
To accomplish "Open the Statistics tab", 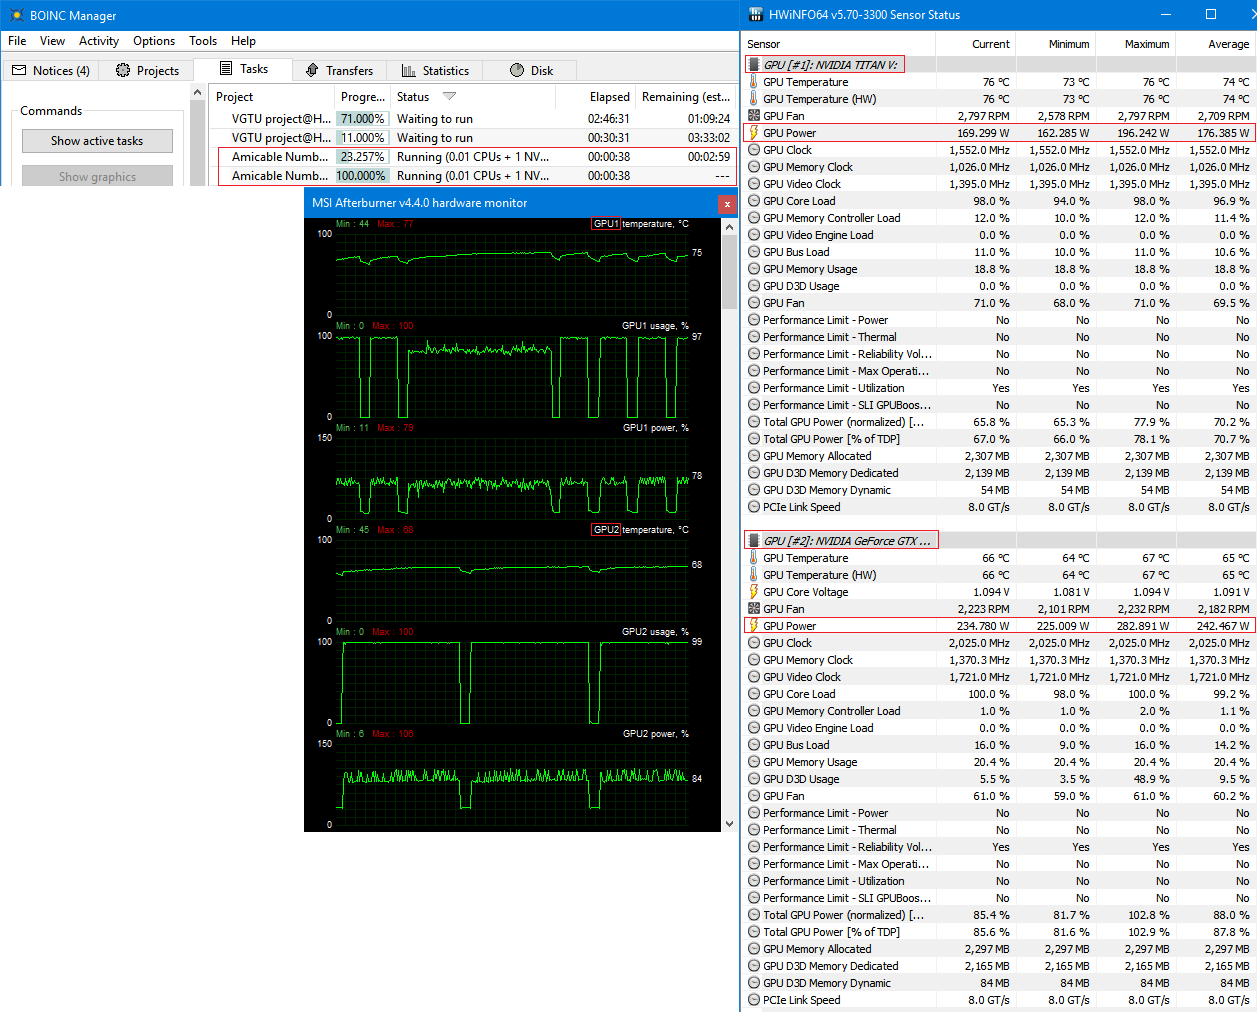I will pos(435,70).
